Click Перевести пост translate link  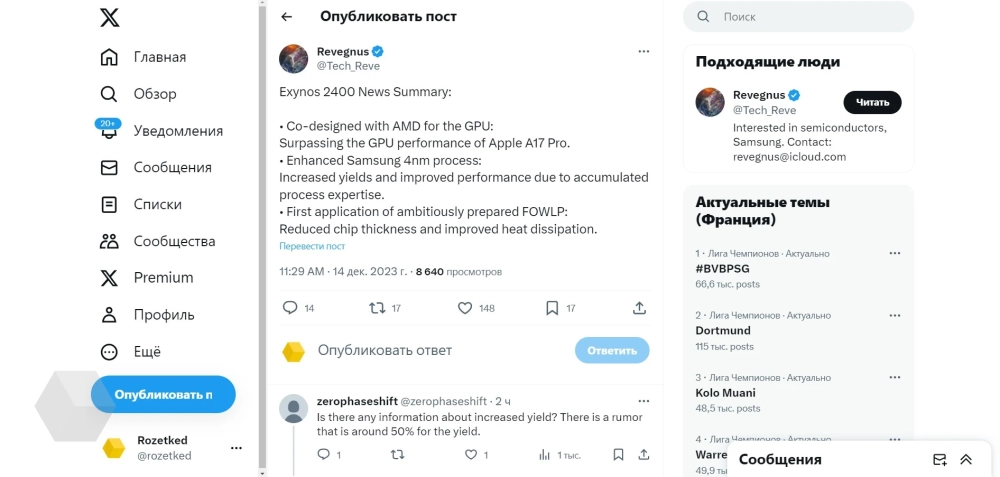pyautogui.click(x=312, y=246)
